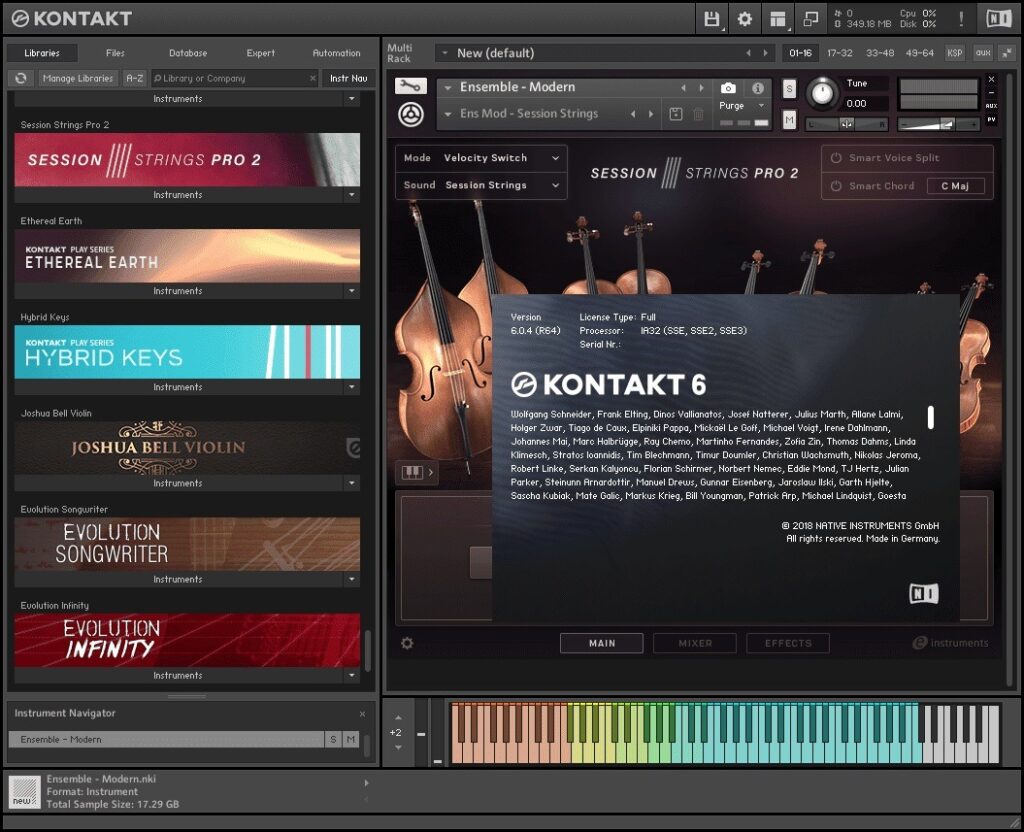Viewport: 1024px width, 832px height.
Task: Click the rack minimize arrows icon
Action: 1006,53
